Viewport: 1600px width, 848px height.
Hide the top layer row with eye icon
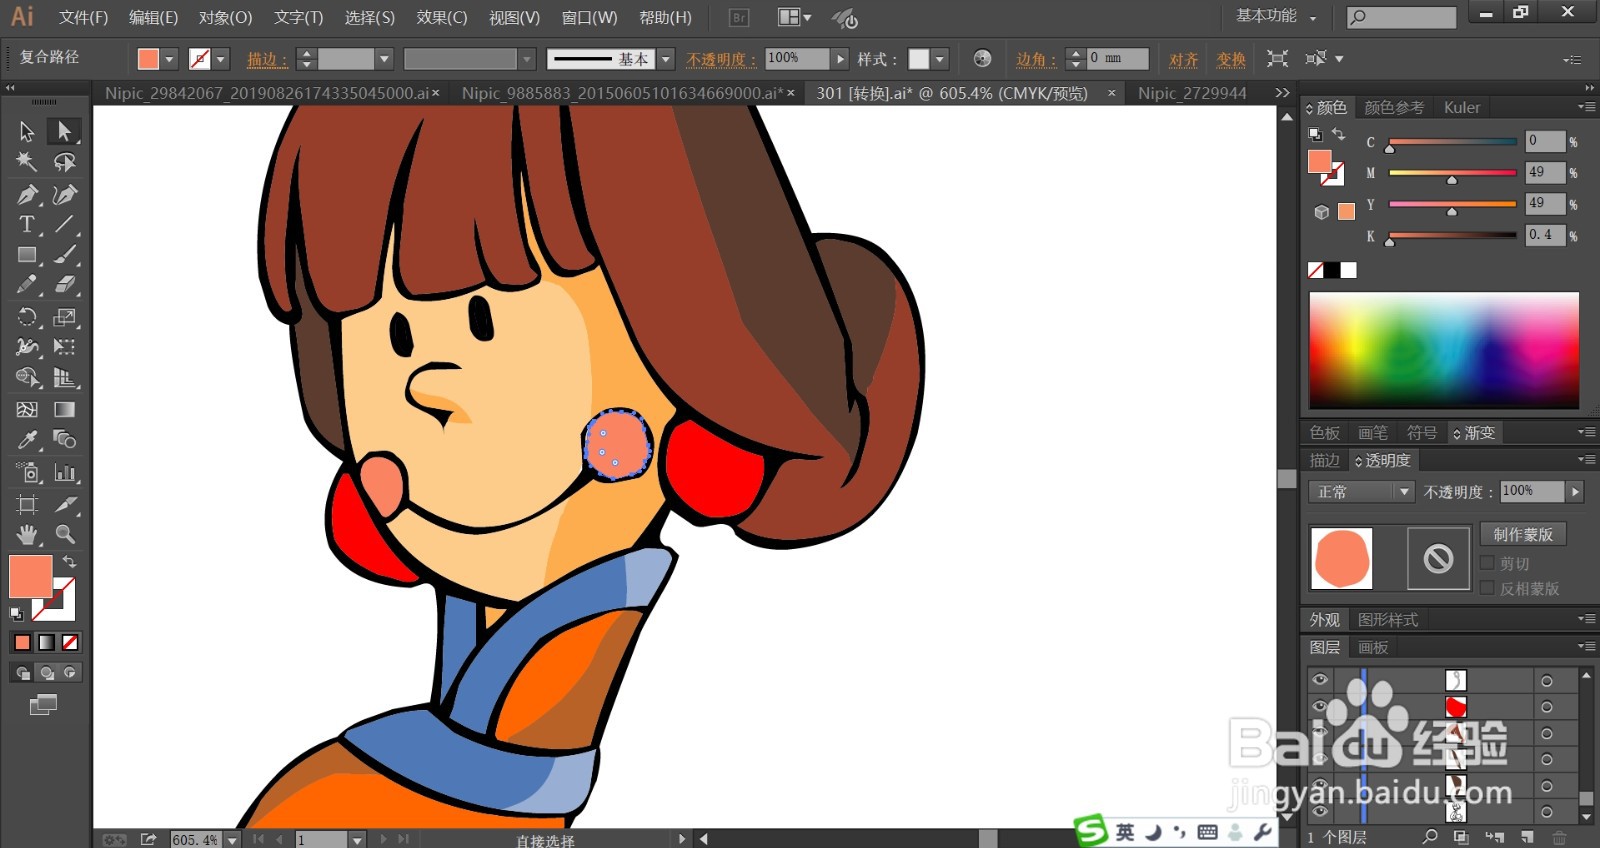pos(1320,680)
